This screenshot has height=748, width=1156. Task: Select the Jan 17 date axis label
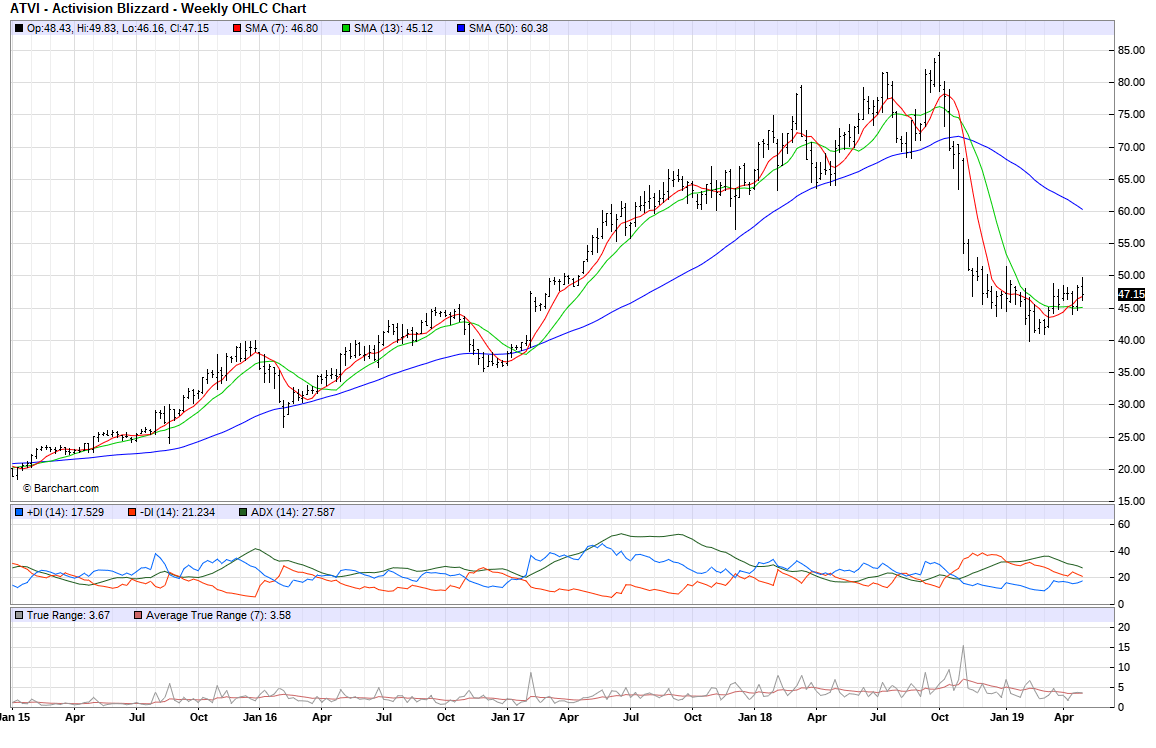tap(508, 717)
